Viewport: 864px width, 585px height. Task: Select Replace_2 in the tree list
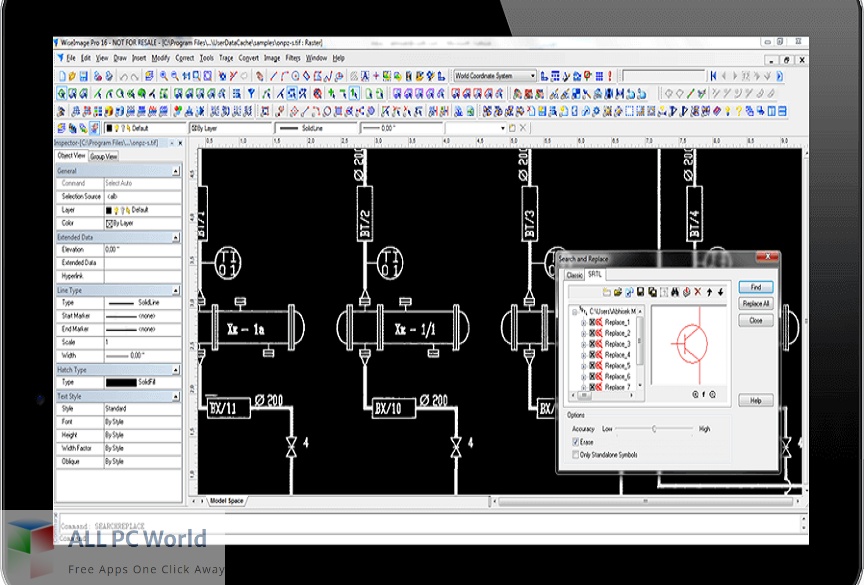click(617, 333)
